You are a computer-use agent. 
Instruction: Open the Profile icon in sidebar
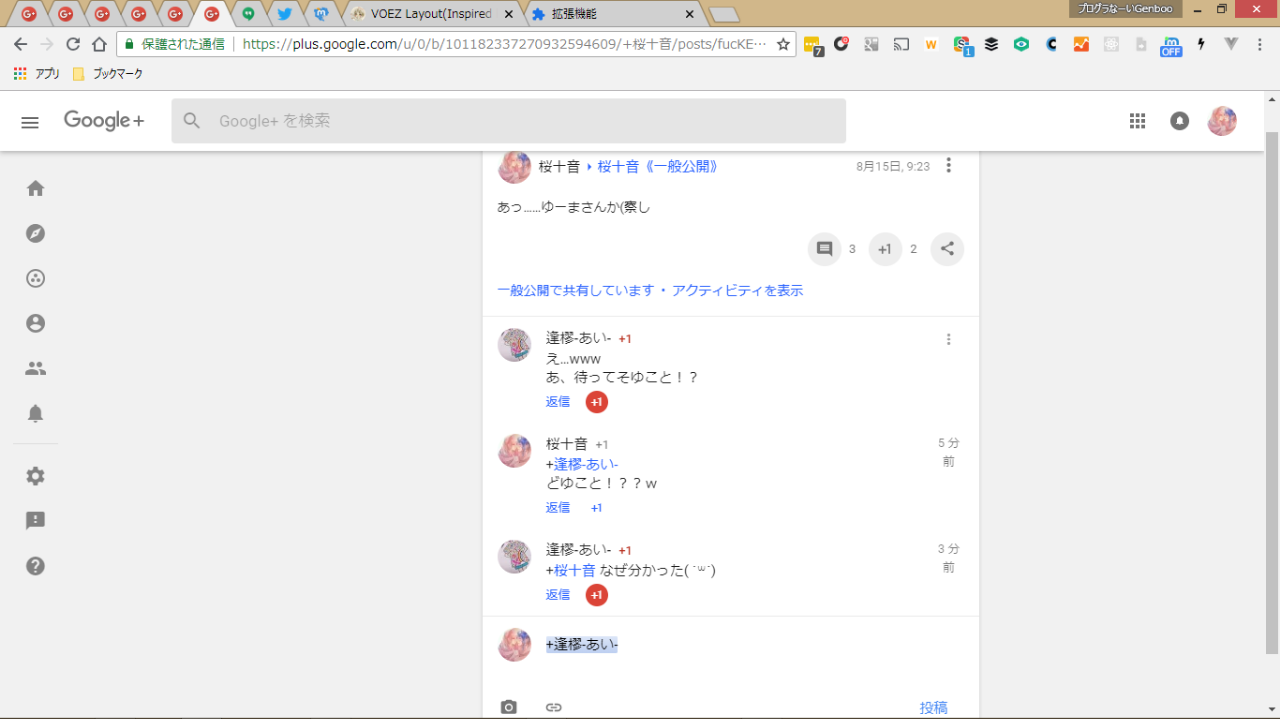(36, 323)
